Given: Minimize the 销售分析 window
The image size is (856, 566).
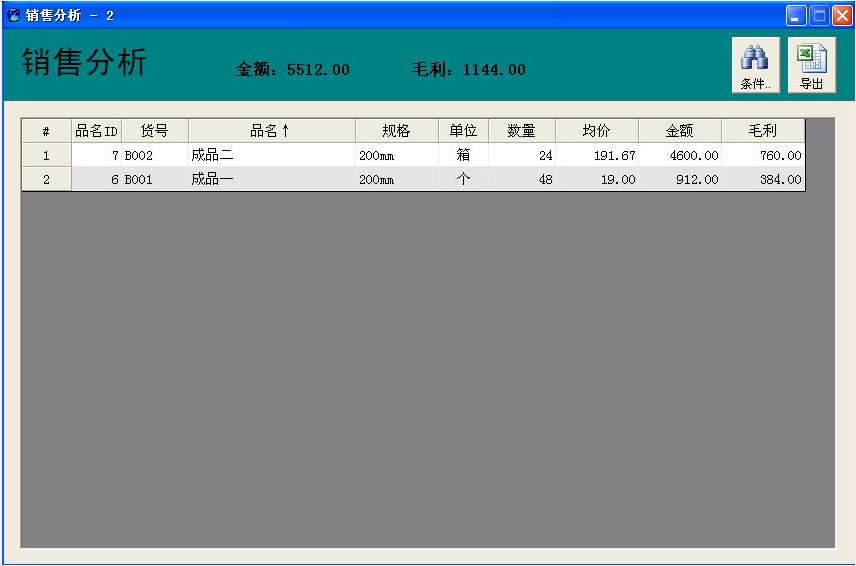Looking at the screenshot, I should (x=796, y=15).
